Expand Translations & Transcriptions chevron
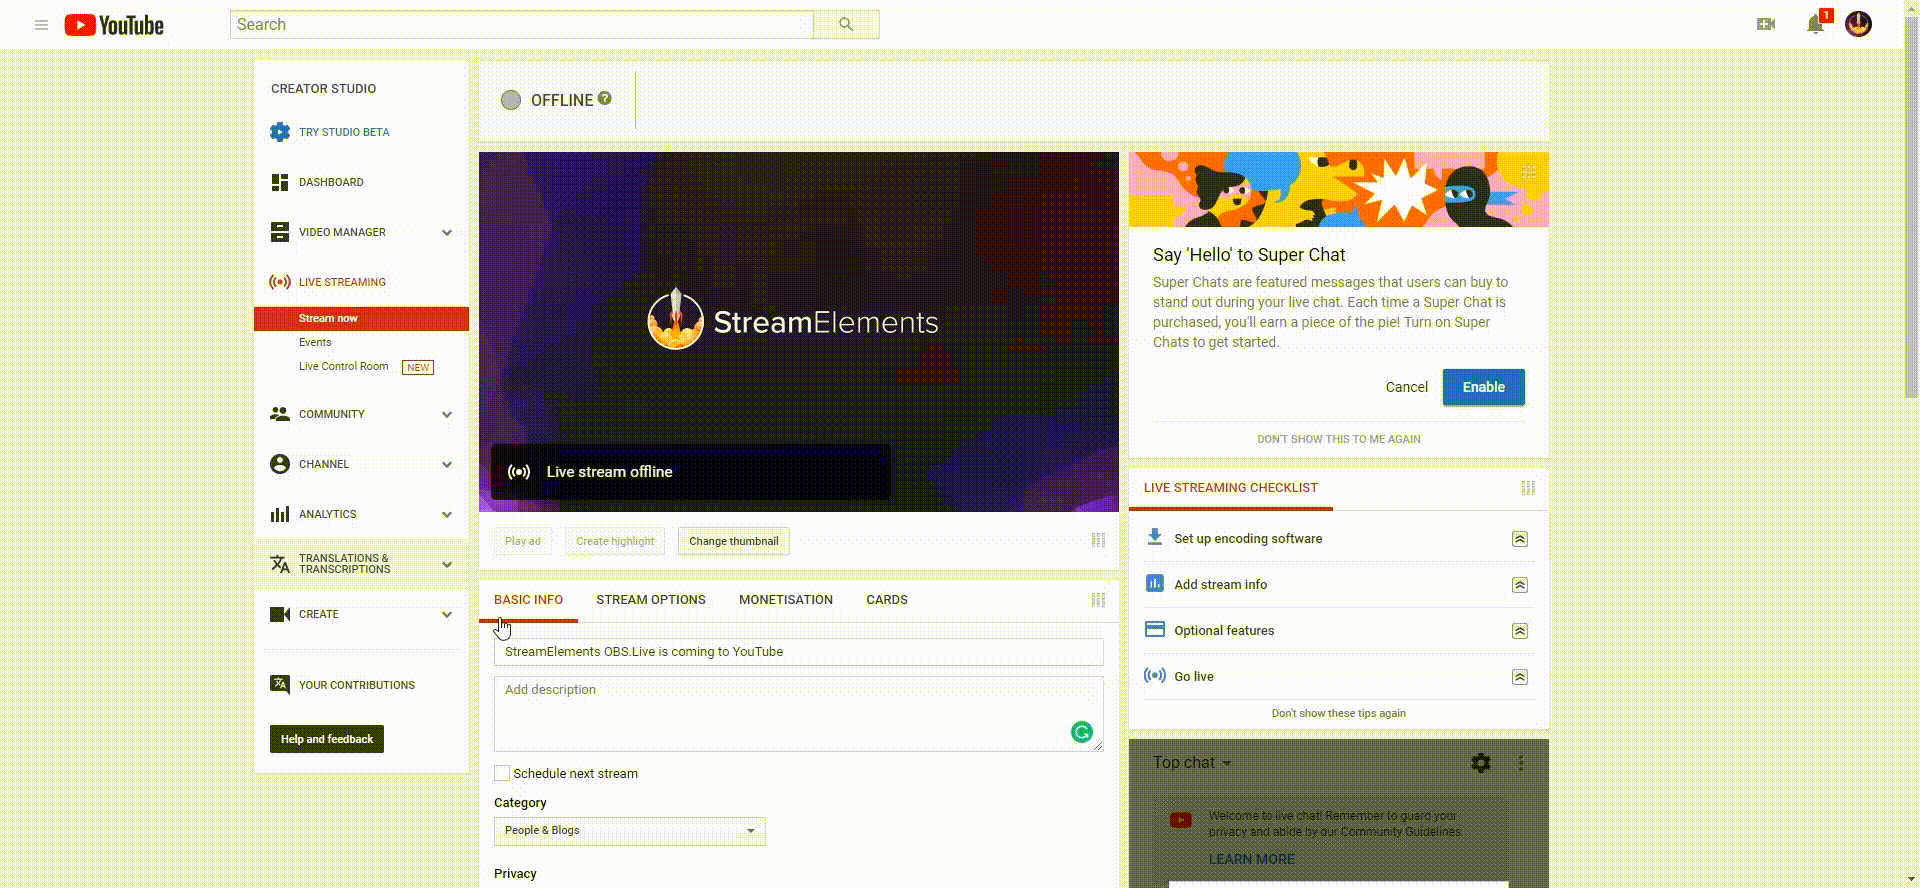This screenshot has width=1920, height=888. click(447, 564)
